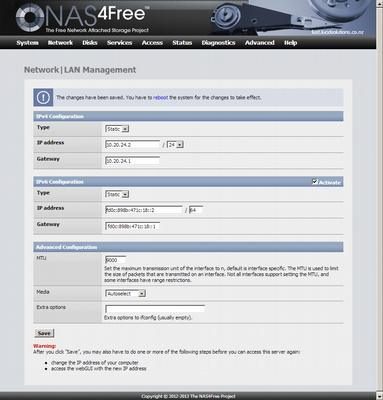Select the Media Autoselect dropdown
383x400 pixels.
[x=126, y=294]
